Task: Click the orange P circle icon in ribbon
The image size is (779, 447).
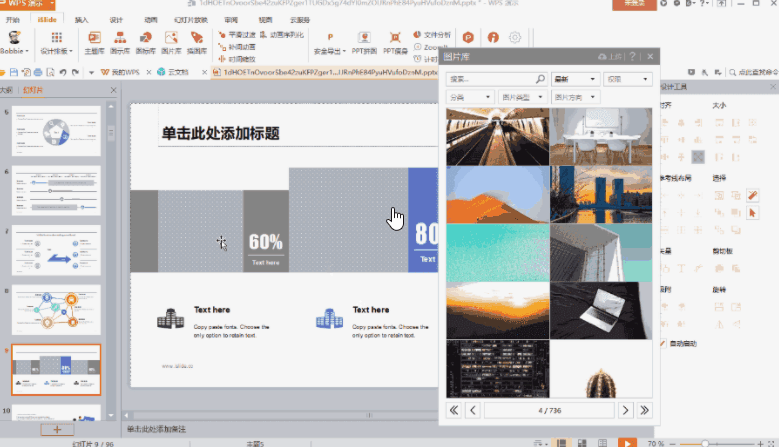Action: point(468,37)
